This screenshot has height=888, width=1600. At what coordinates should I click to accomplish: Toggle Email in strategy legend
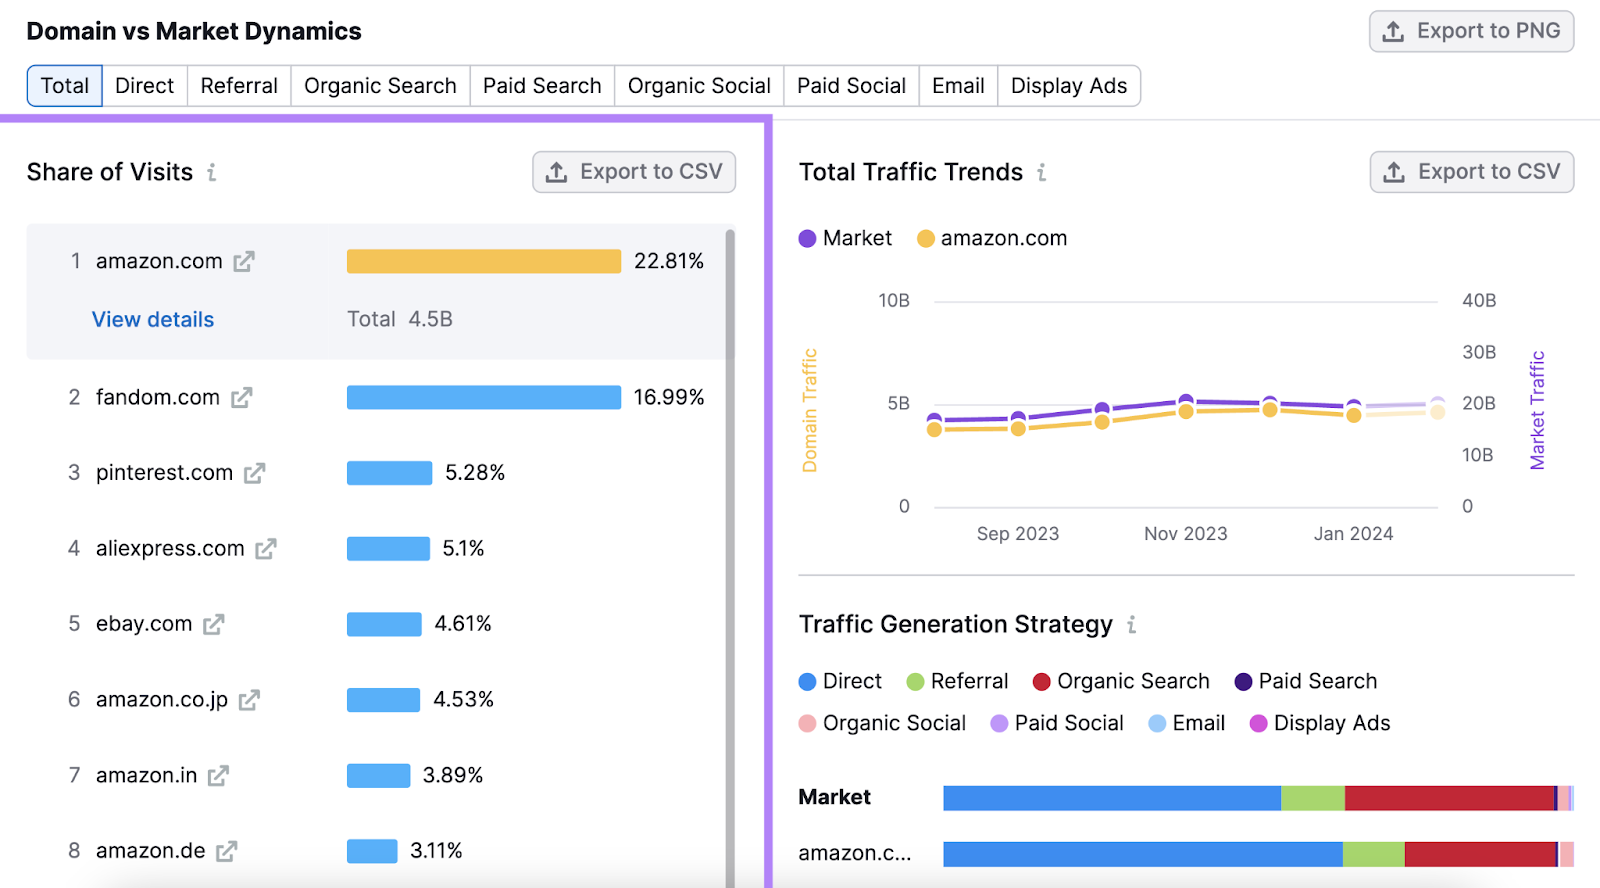click(1187, 723)
